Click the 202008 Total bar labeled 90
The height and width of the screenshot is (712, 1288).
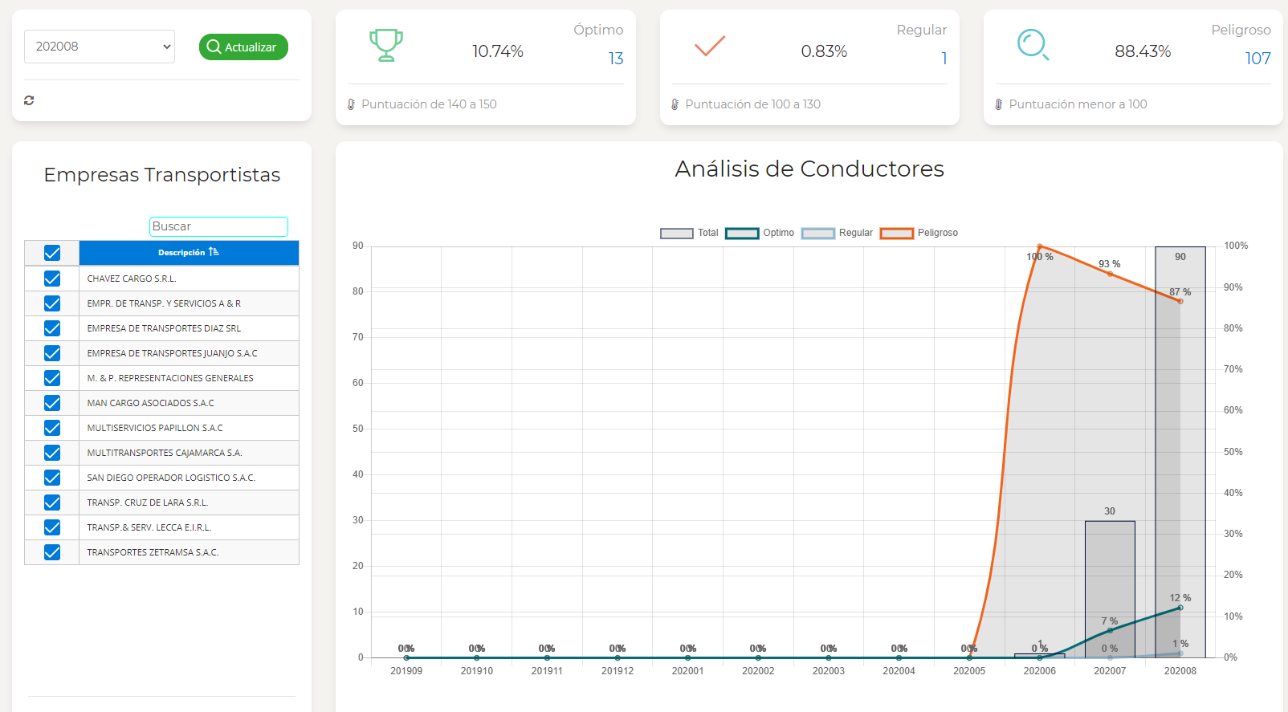1180,452
